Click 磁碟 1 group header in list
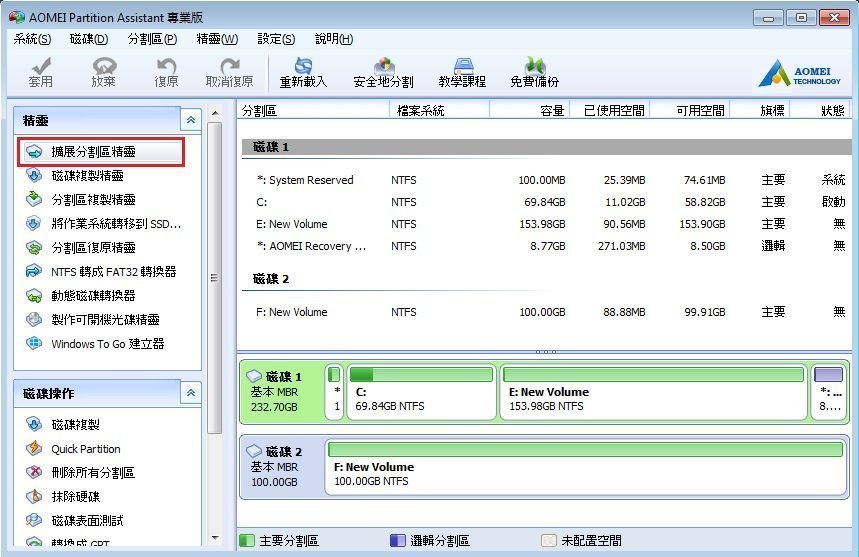This screenshot has width=859, height=557. (x=546, y=147)
